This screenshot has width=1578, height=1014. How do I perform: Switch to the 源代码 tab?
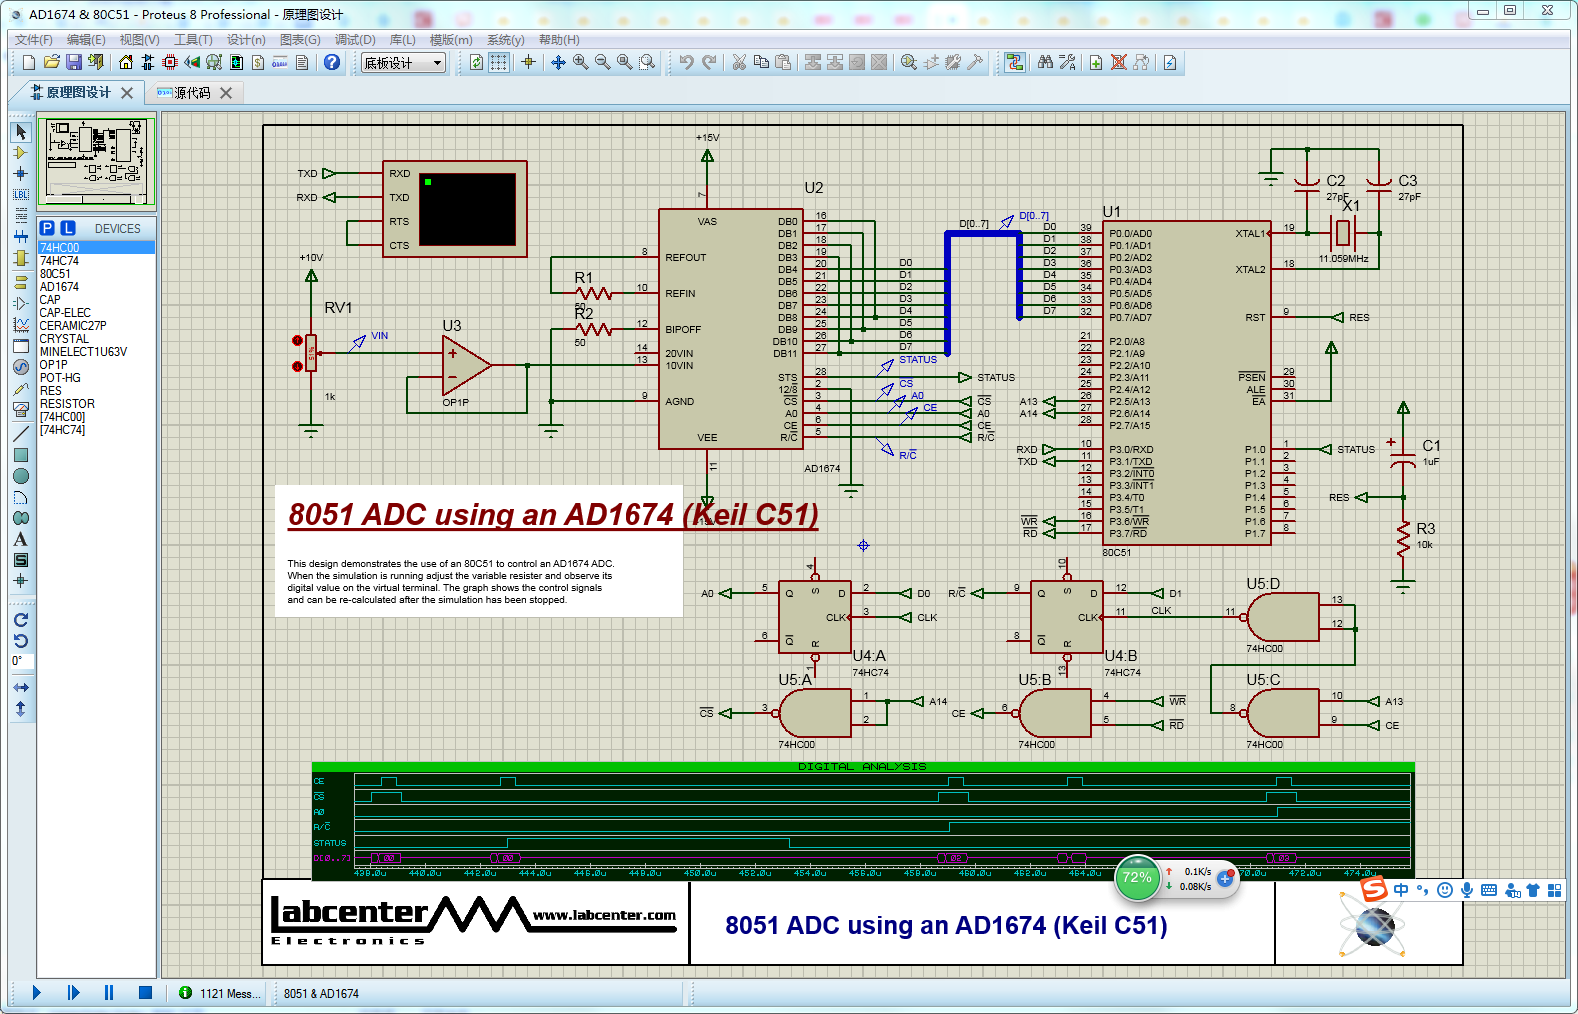[x=193, y=93]
